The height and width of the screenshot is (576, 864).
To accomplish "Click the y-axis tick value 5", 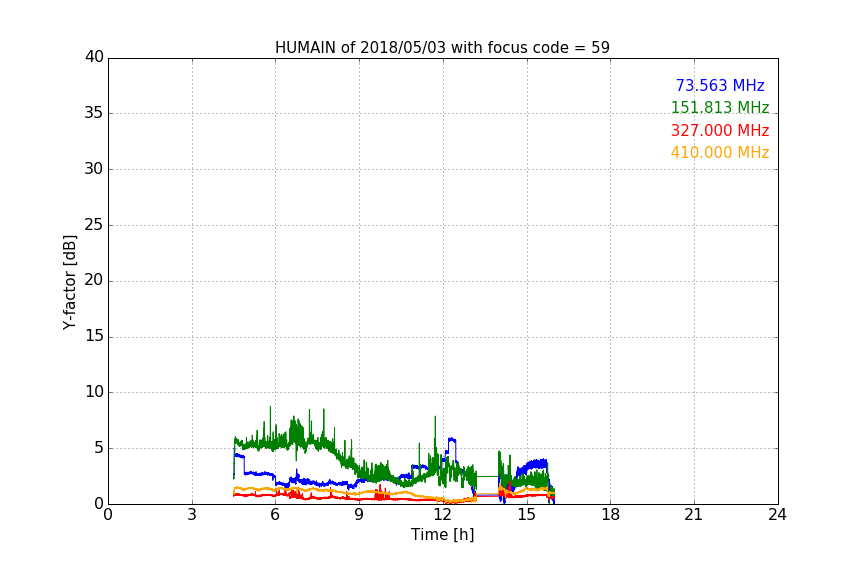I will (x=99, y=448).
